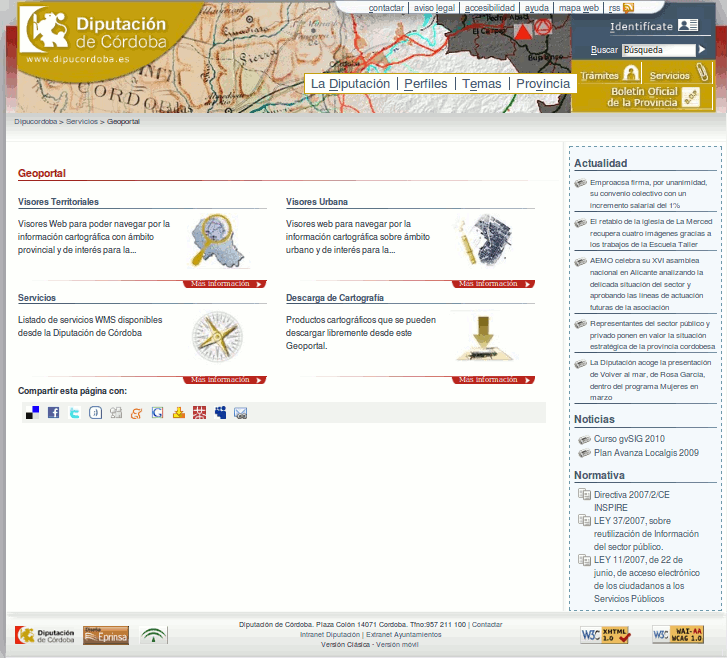This screenshot has height=658, width=727.
Task: Click footer Diputación de Córdoba logo
Action: [45, 635]
